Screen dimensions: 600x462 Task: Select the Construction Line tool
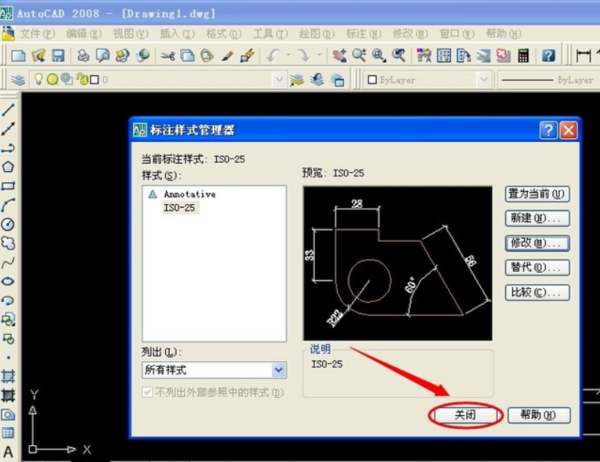coord(8,129)
